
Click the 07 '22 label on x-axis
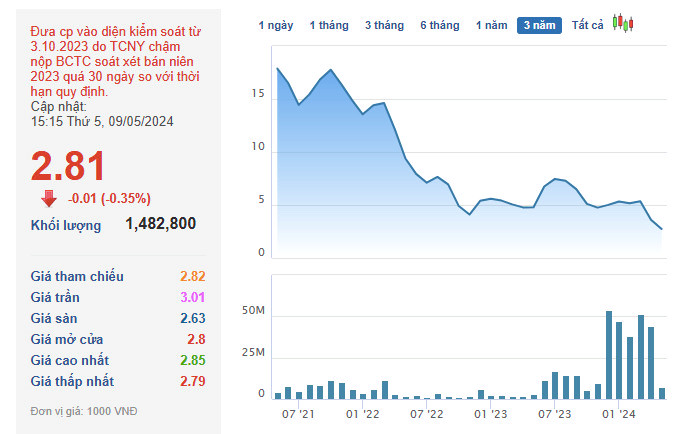coord(427,413)
